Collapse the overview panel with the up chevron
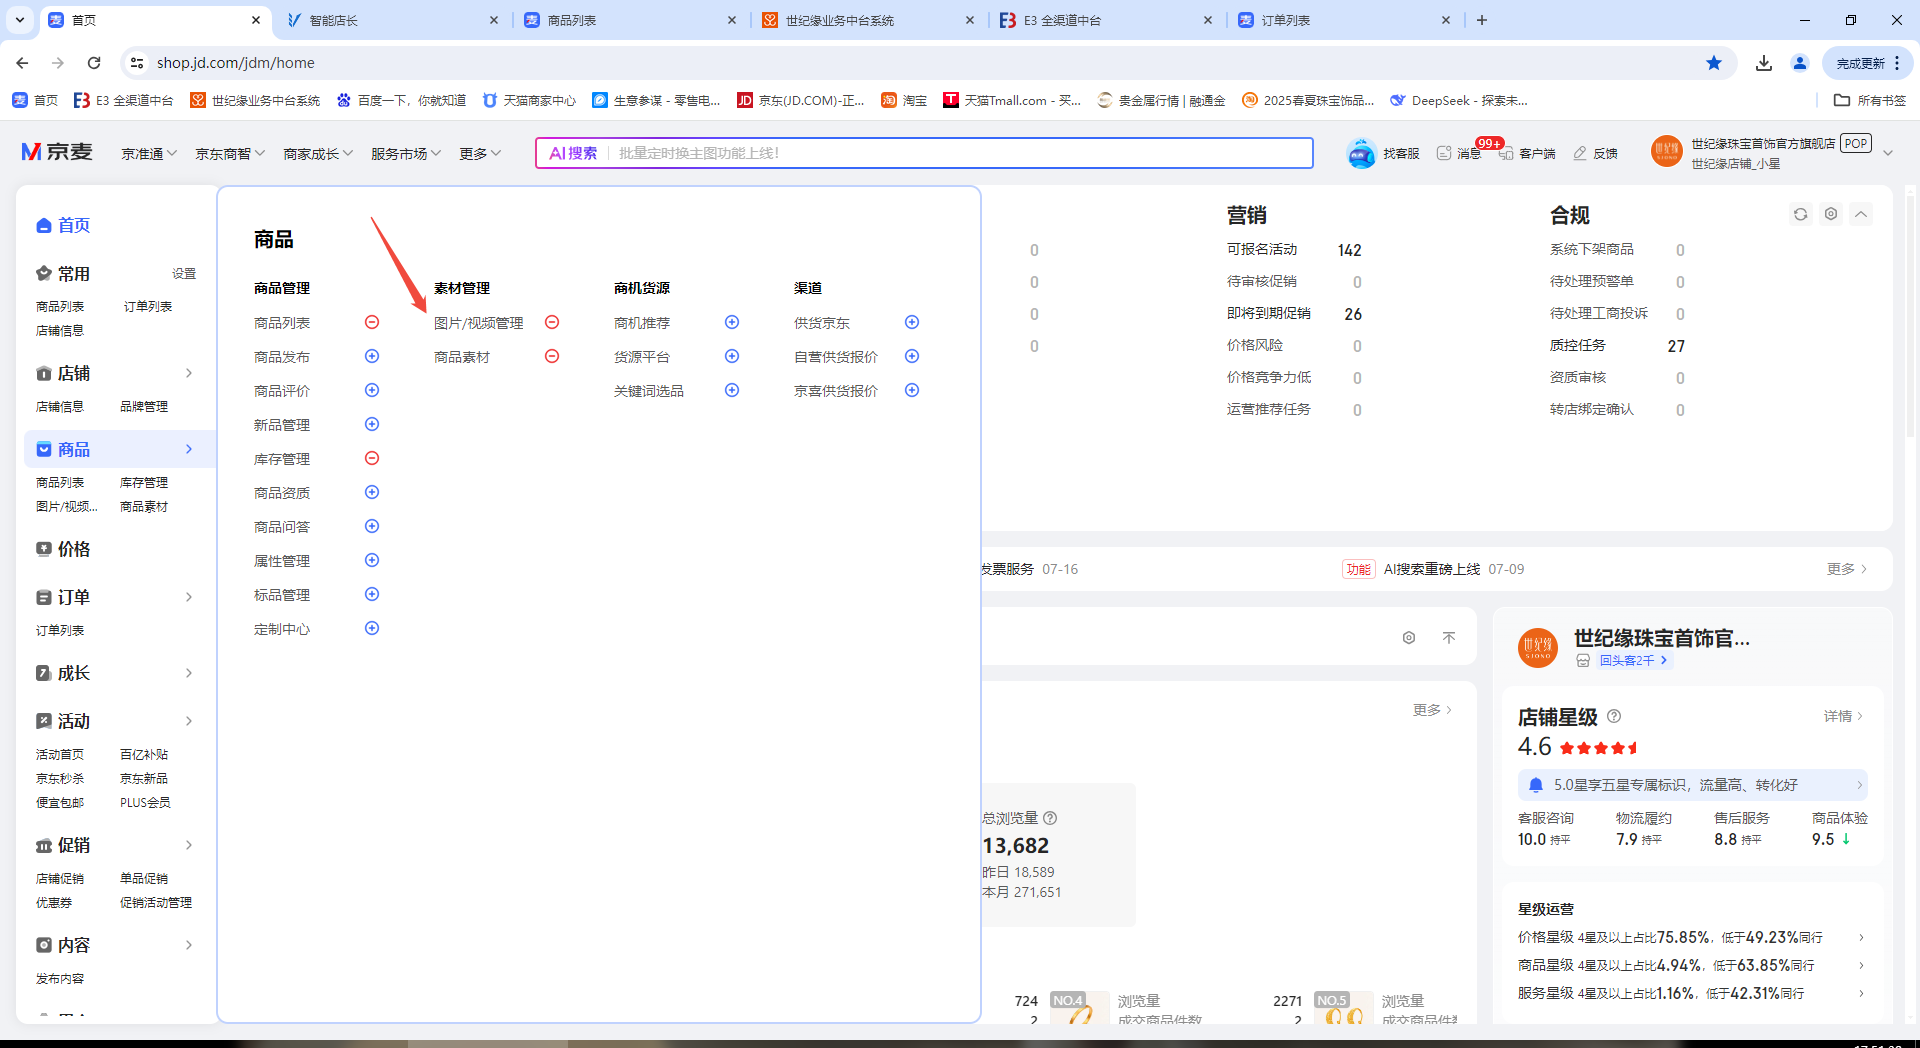The width and height of the screenshot is (1920, 1048). [x=1861, y=214]
